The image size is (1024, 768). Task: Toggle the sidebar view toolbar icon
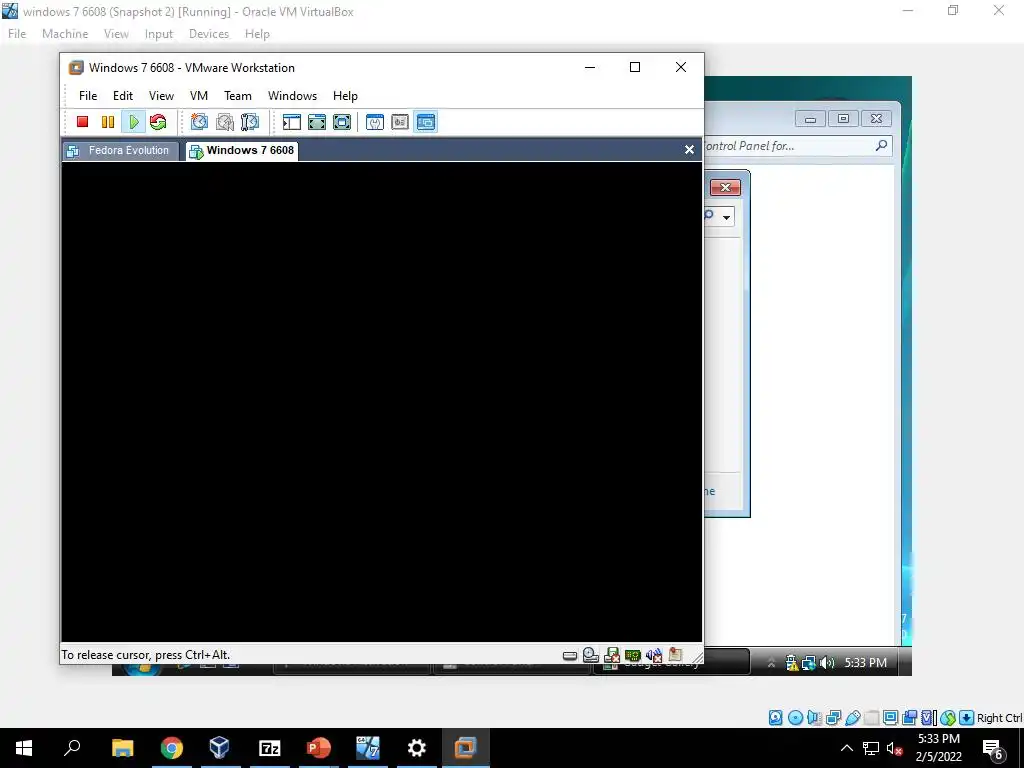click(x=291, y=122)
